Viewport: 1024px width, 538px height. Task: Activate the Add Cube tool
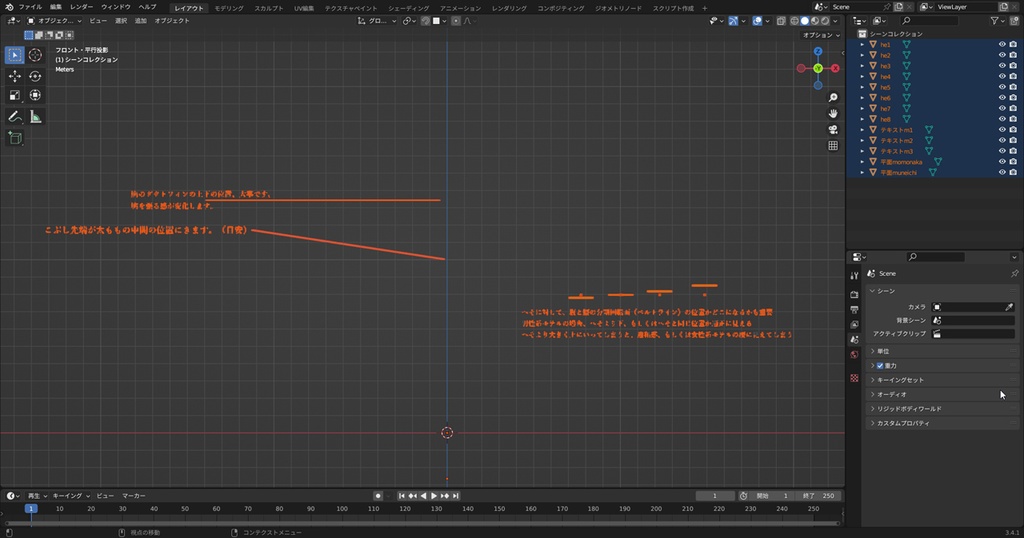[x=14, y=138]
